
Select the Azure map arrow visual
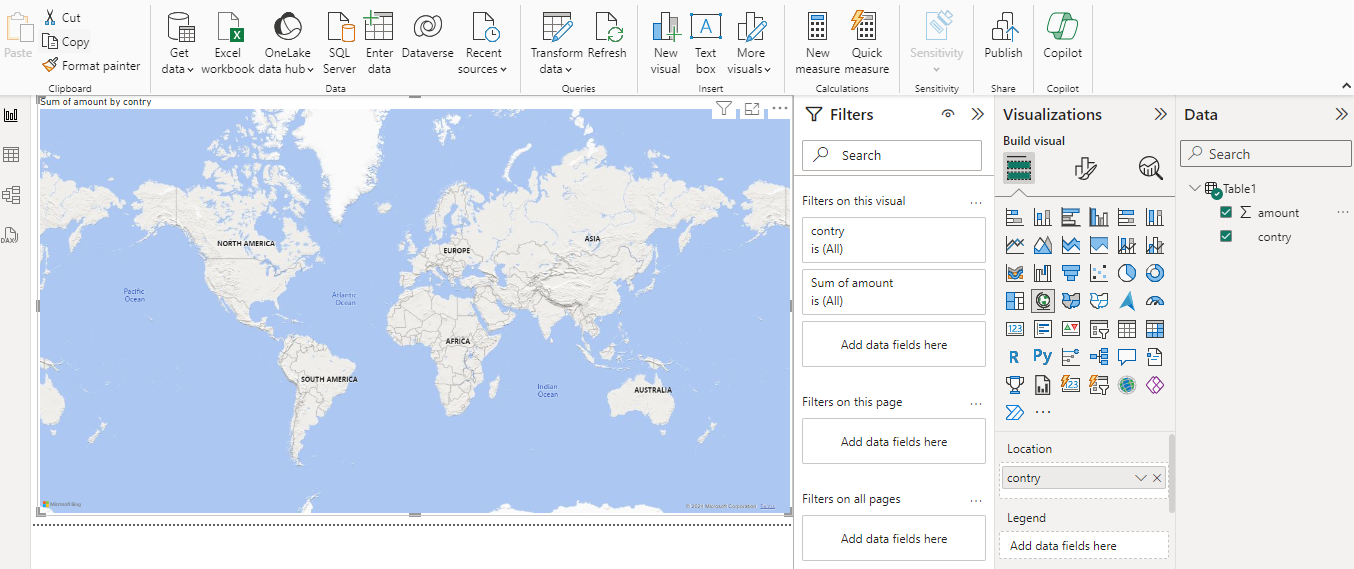click(x=1127, y=301)
